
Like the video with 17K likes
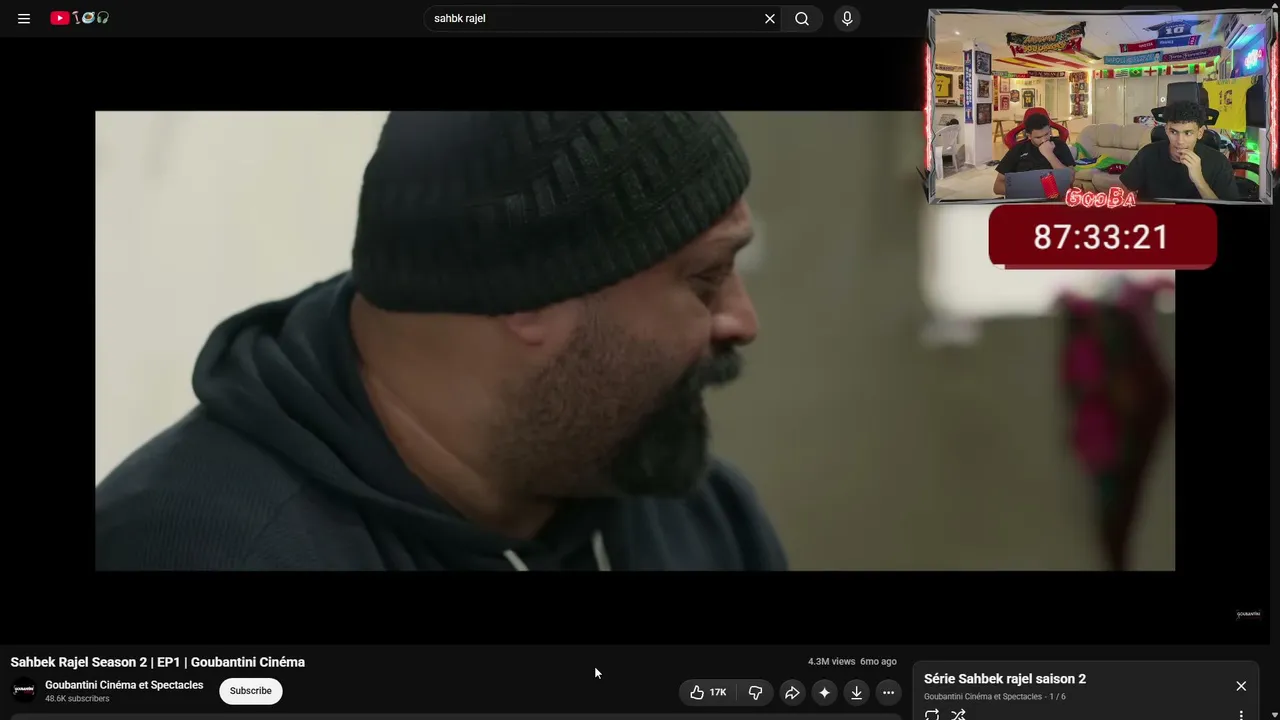(708, 692)
